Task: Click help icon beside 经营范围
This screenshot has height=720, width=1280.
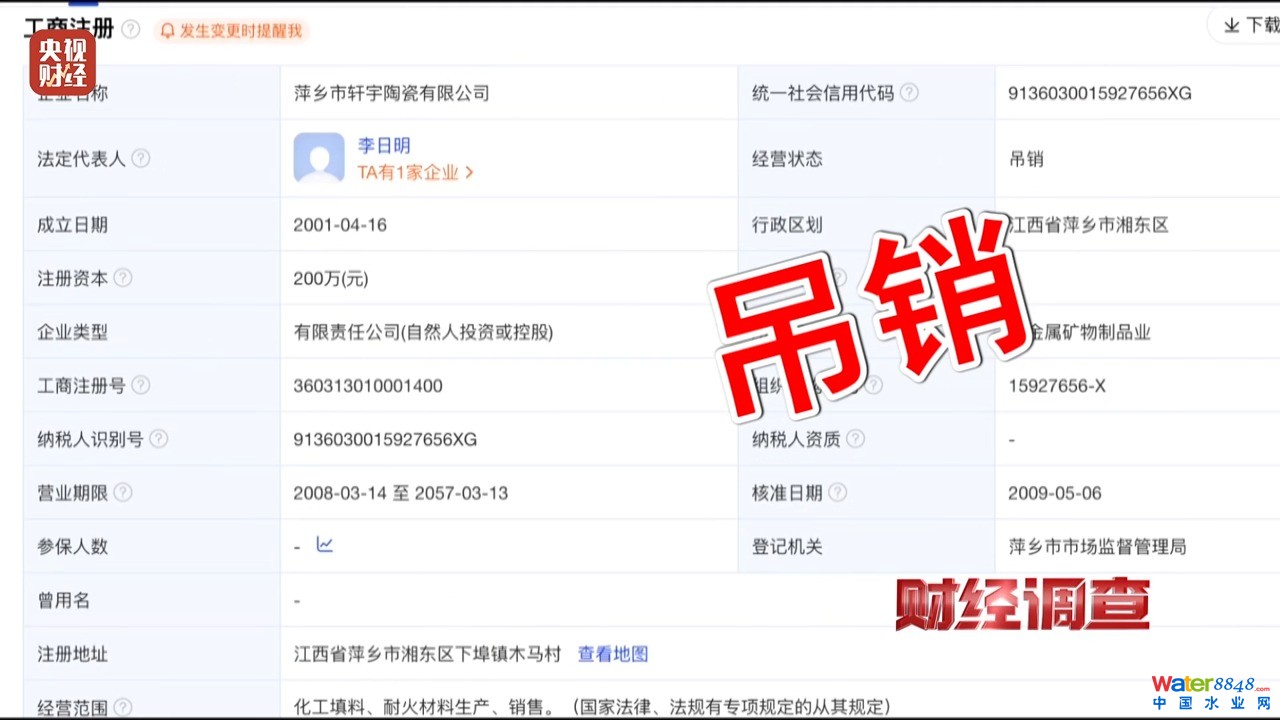Action: point(123,708)
